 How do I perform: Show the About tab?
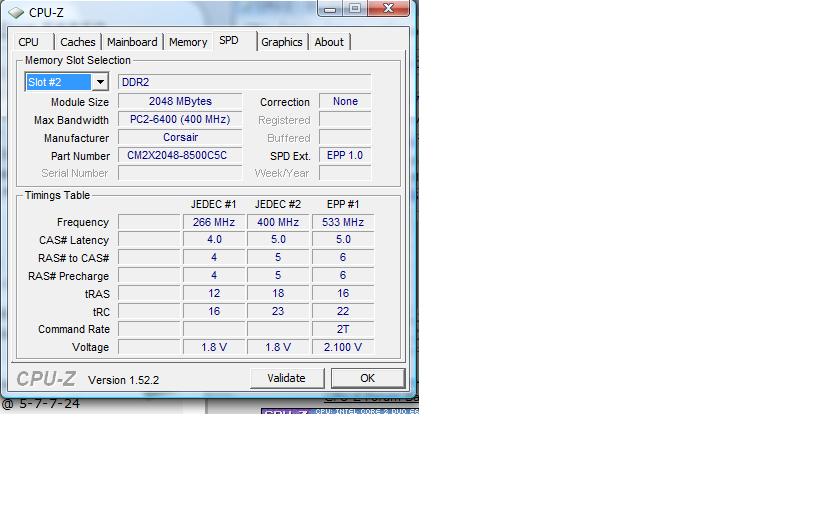[329, 42]
